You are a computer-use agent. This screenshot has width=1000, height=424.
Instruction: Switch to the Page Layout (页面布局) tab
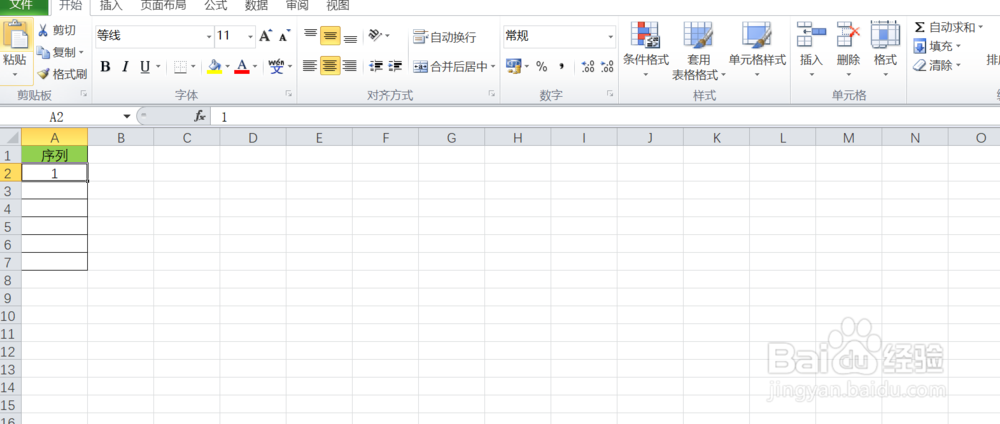pos(163,6)
